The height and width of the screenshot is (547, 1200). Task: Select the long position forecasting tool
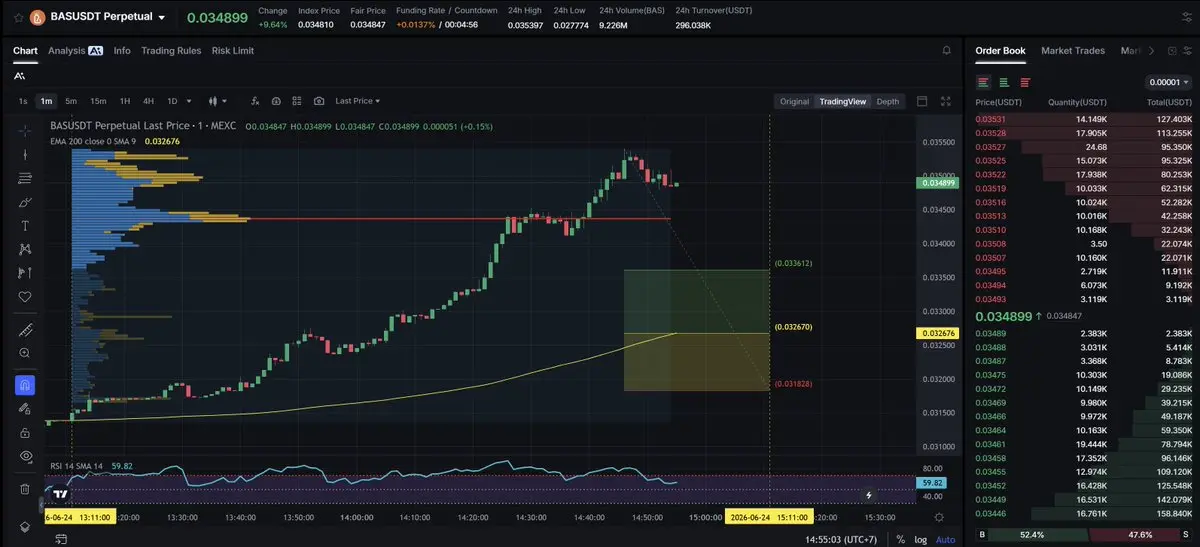[x=25, y=273]
